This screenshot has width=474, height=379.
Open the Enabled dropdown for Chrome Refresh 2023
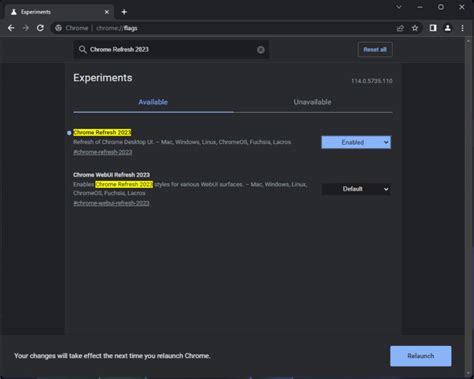[x=356, y=142]
